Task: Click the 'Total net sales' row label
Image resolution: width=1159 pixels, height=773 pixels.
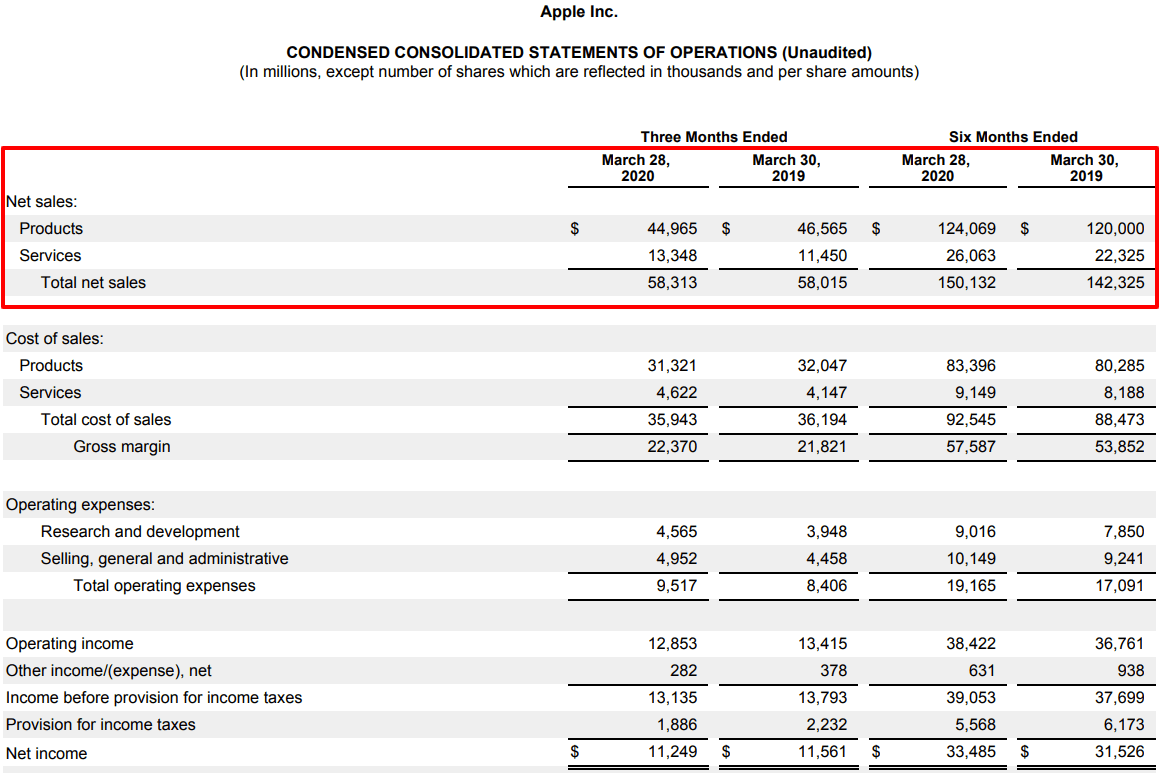Action: tap(93, 283)
